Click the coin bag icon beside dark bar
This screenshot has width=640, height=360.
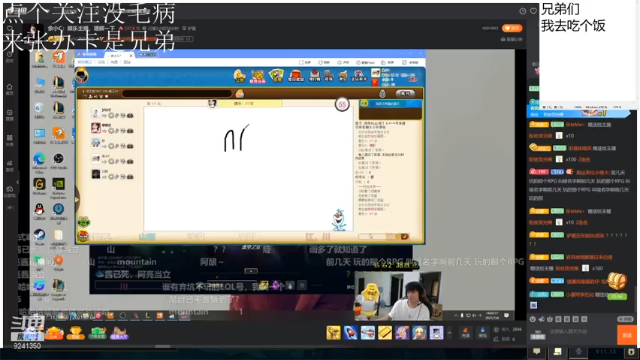point(240,93)
